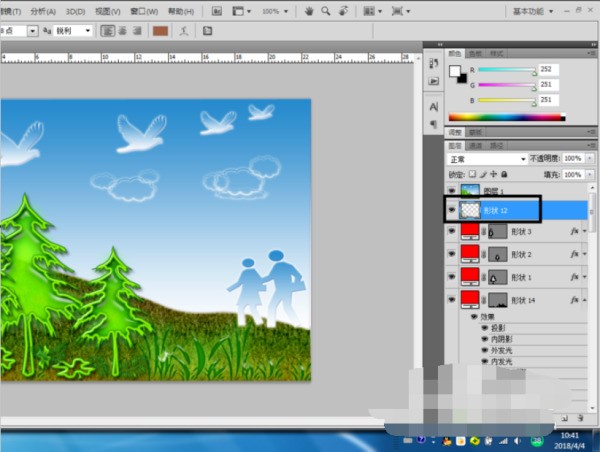600x452 pixels.
Task: Click the Character panel 'A' icon
Action: pyautogui.click(x=434, y=106)
